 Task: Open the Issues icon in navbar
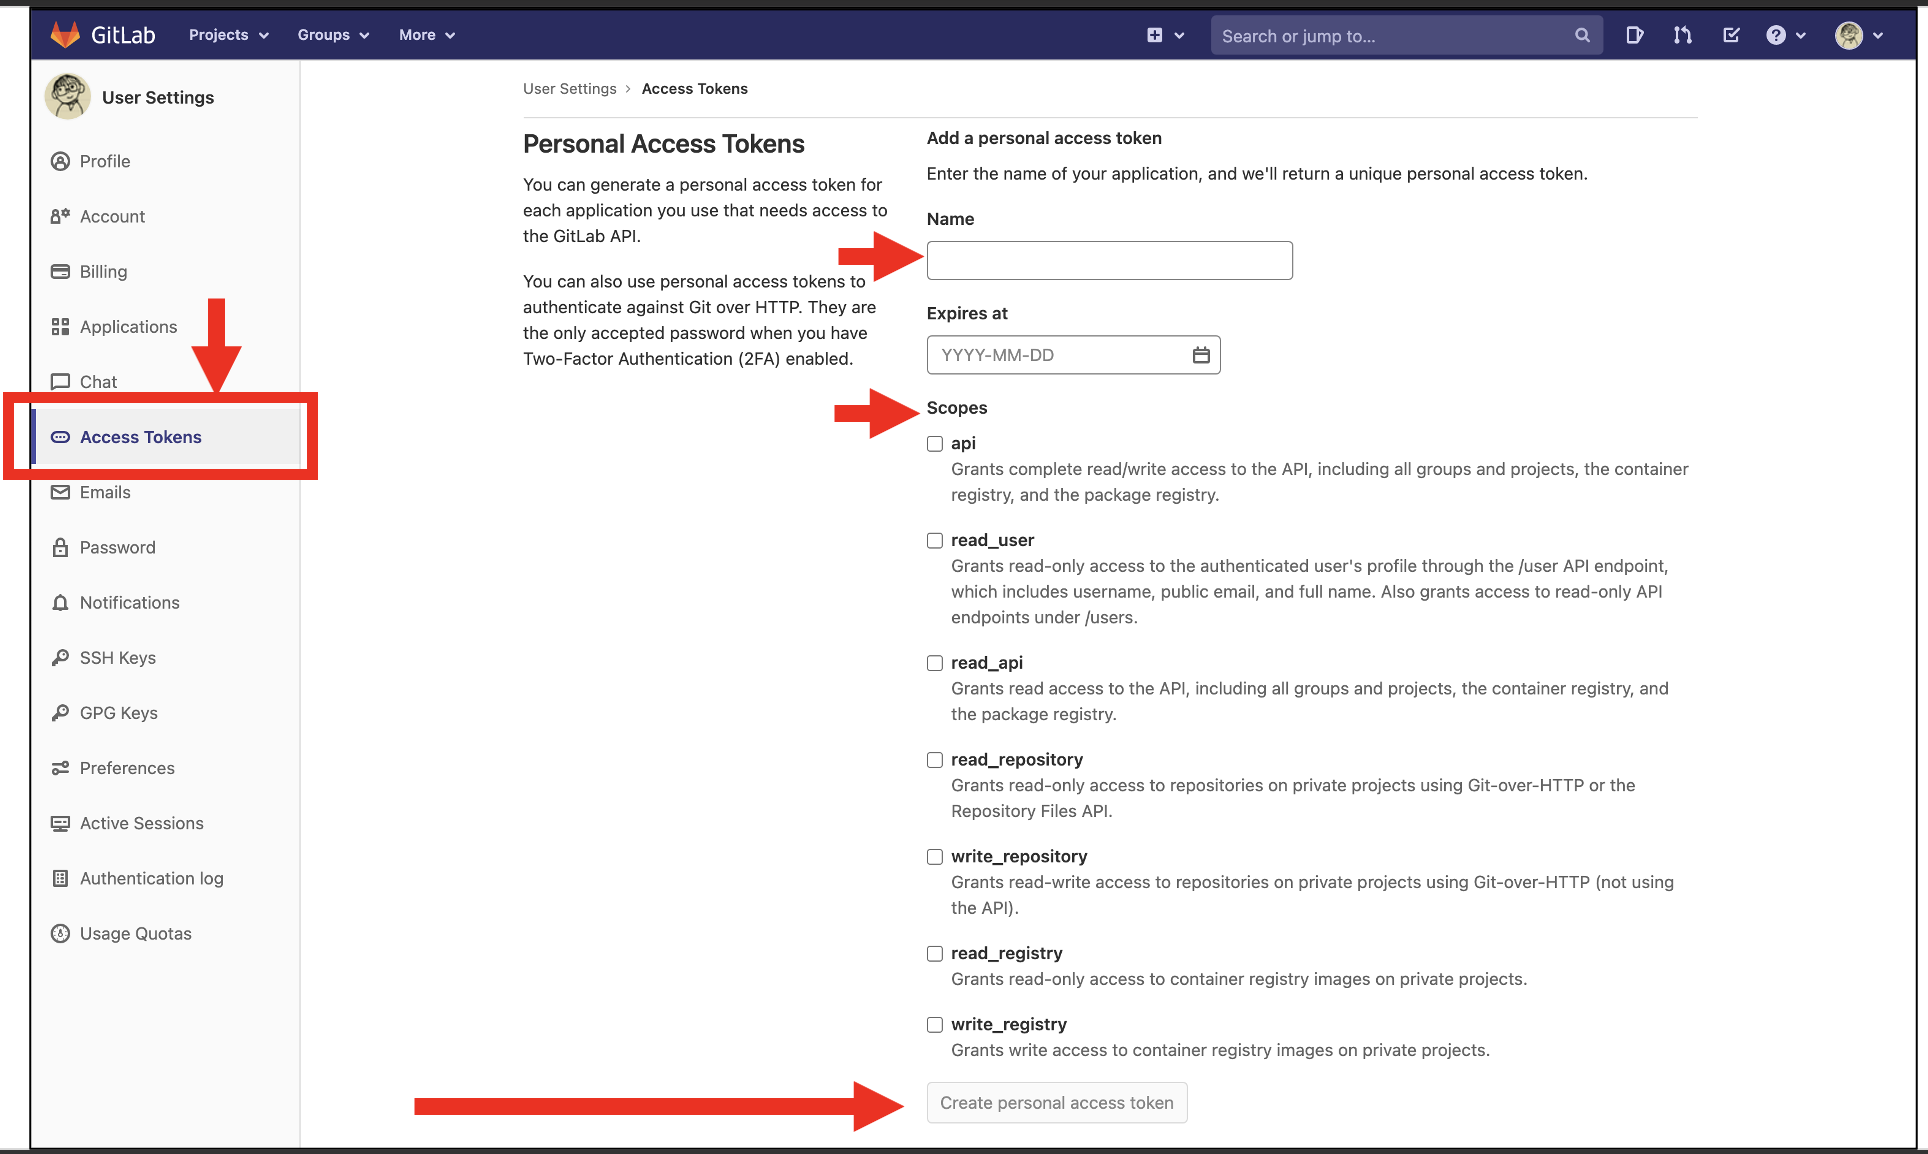(1635, 35)
